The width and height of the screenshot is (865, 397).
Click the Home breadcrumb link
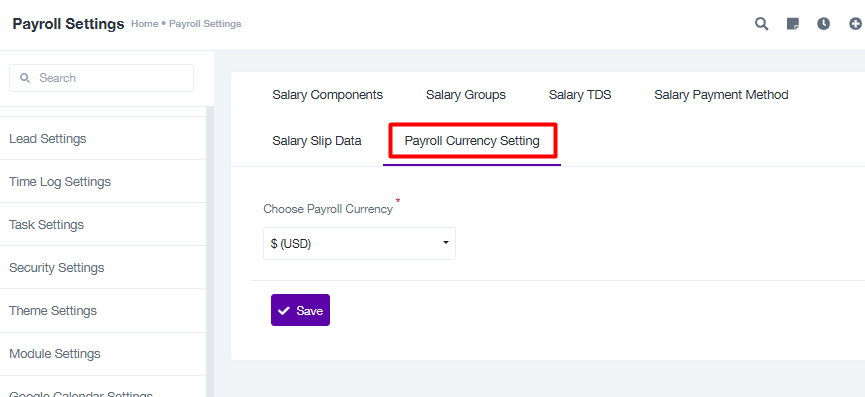click(x=145, y=24)
